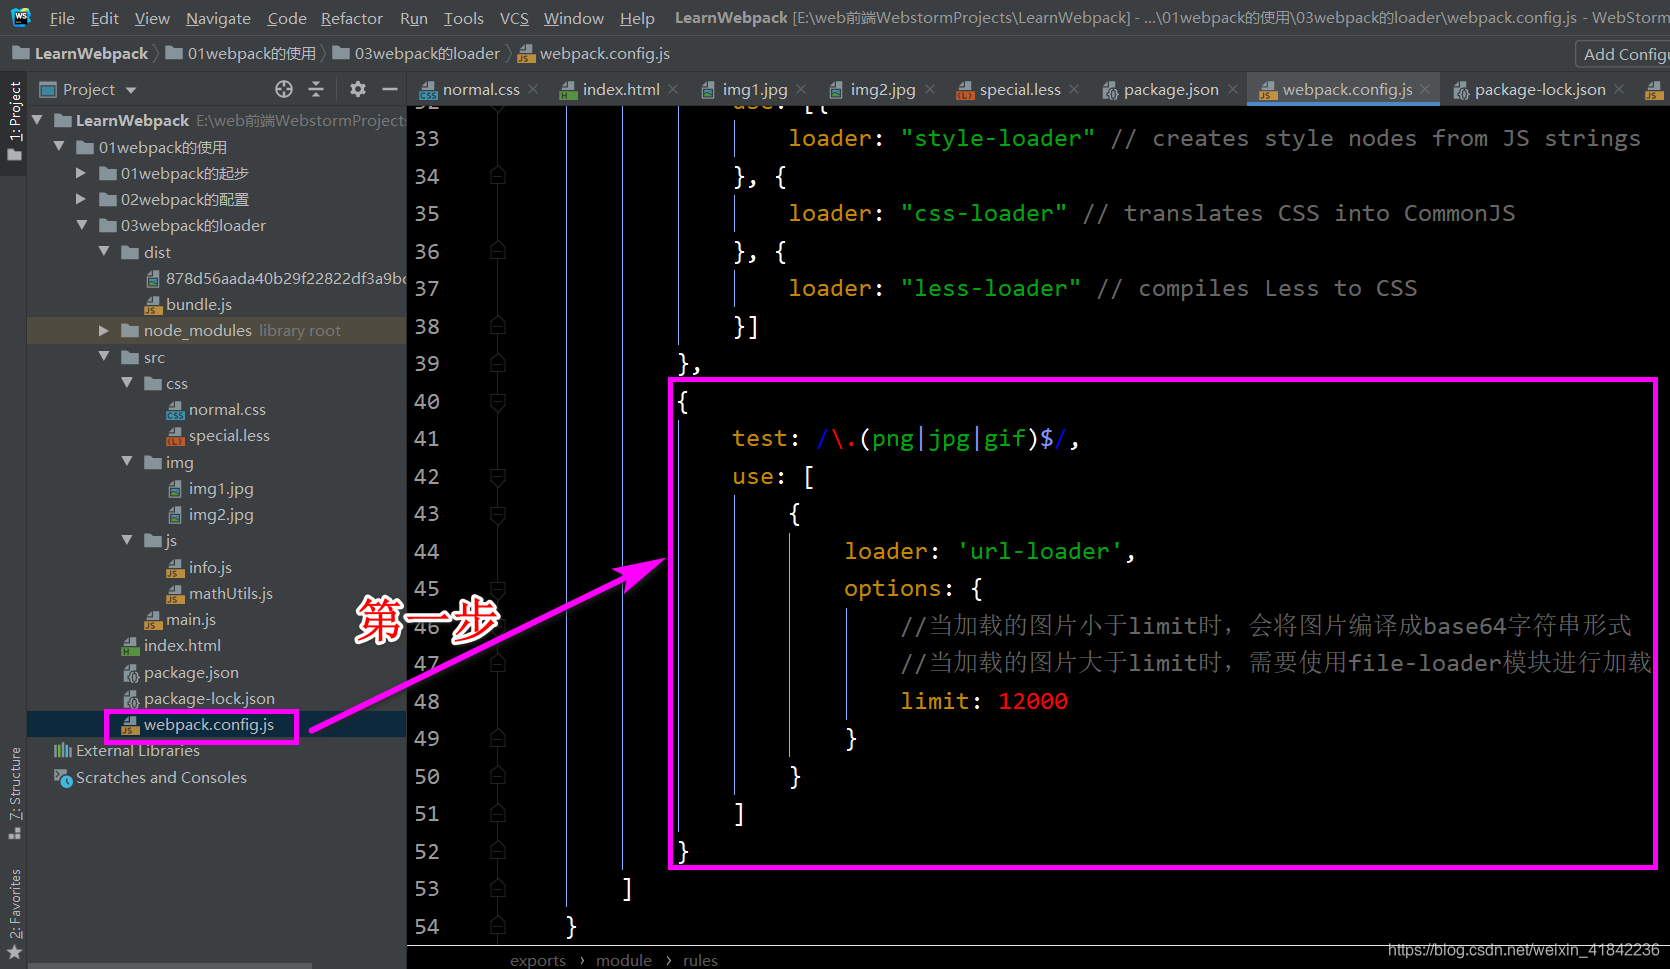Close the package.json tab
The height and width of the screenshot is (969, 1670).
1233,89
